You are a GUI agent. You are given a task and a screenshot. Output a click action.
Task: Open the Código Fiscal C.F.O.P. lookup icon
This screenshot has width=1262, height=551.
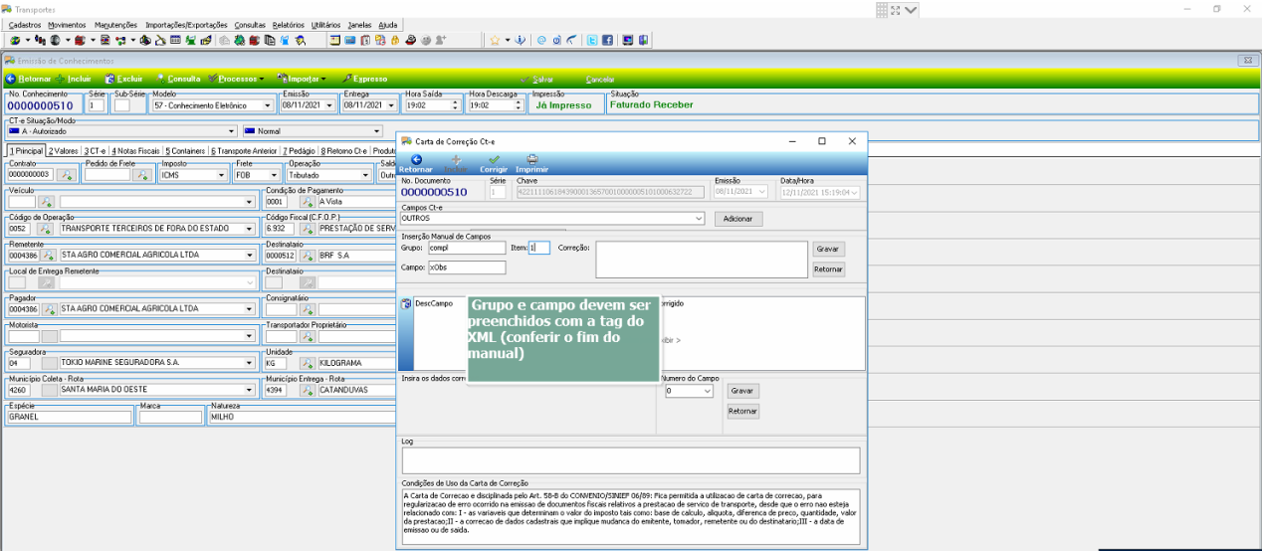pos(308,228)
